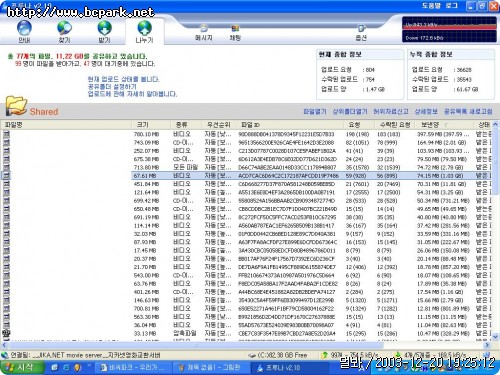Sort by the 종류 column header
500x375 pixels.
coord(186,125)
